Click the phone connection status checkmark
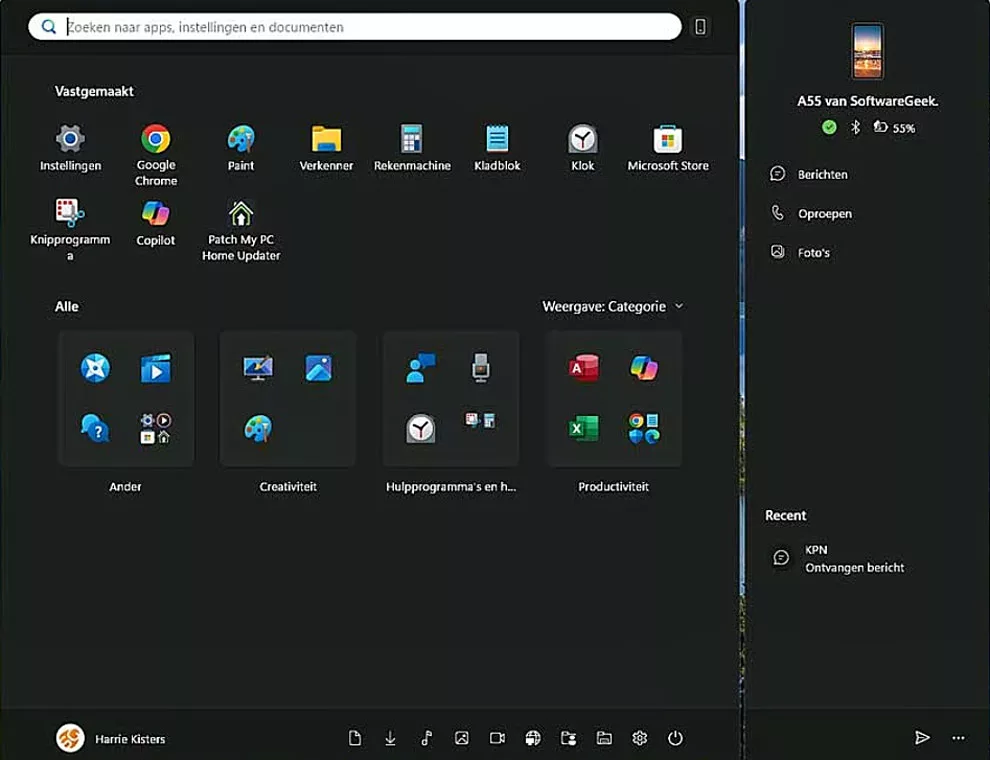 click(829, 127)
